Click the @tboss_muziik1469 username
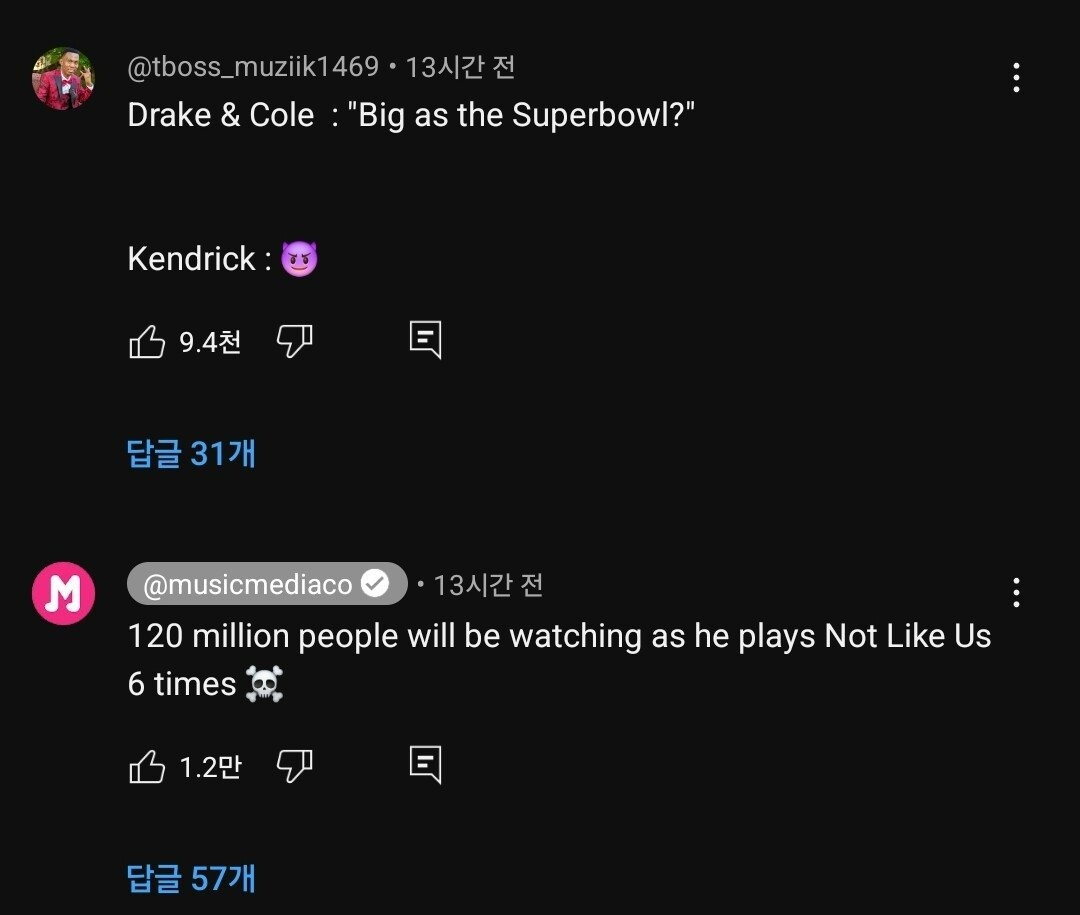This screenshot has width=1080, height=915. click(253, 67)
